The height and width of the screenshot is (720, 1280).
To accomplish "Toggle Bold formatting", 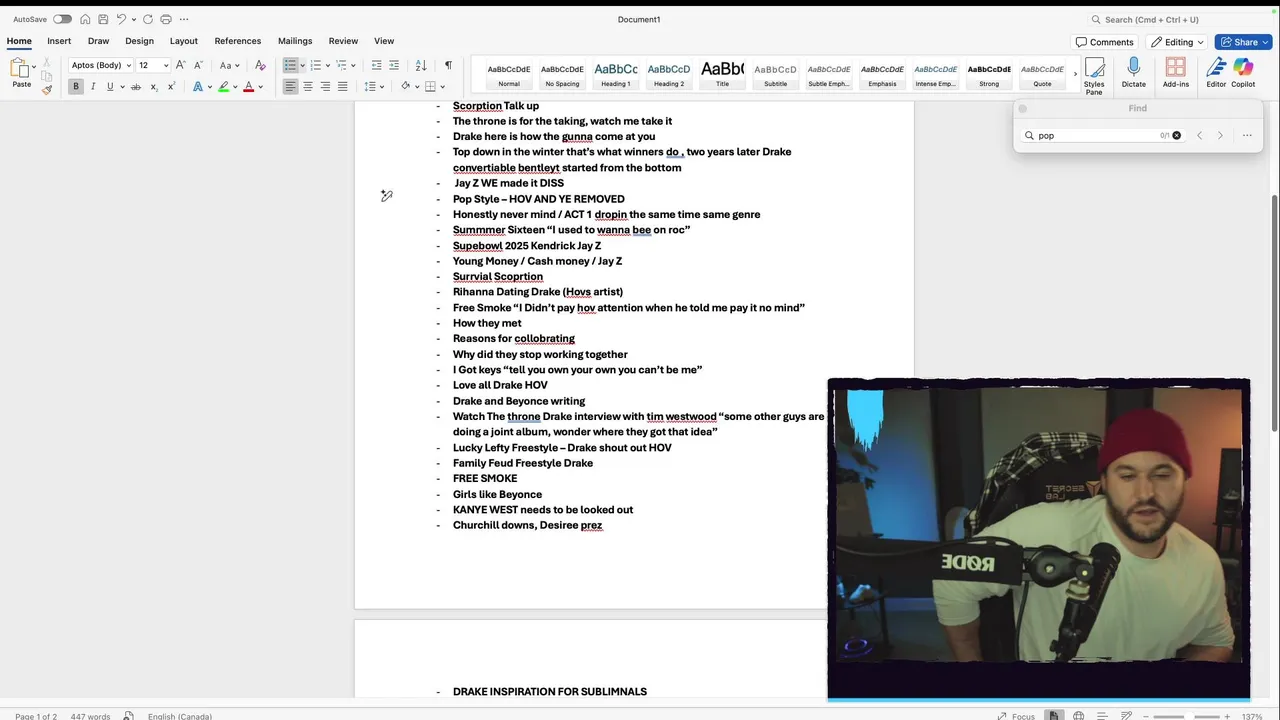I will coord(75,87).
